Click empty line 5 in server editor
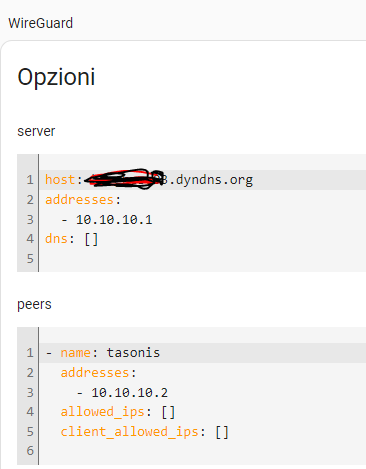Image resolution: width=366 pixels, height=469 pixels. click(202, 259)
